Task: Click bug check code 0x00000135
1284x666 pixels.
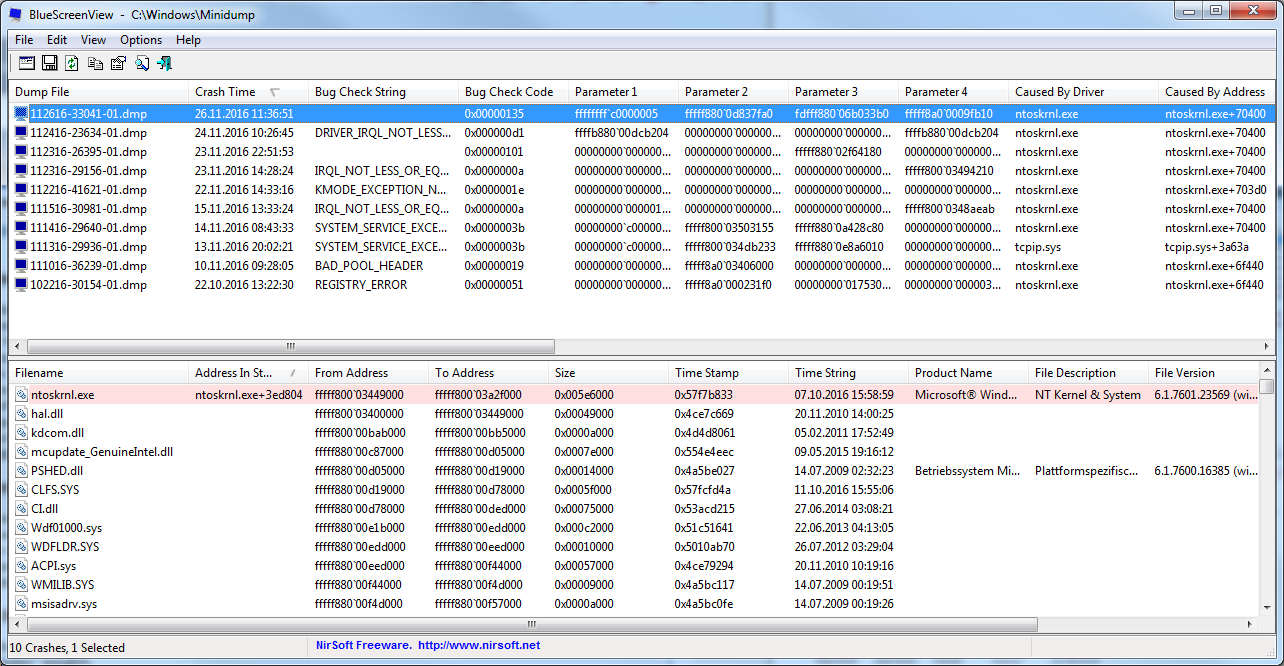Action: [x=494, y=114]
